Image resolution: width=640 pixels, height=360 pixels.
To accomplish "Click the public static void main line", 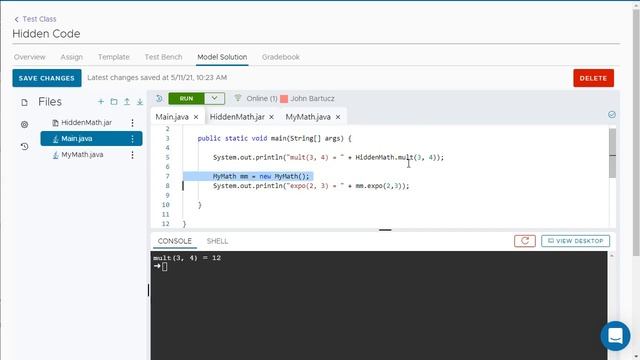I will [x=274, y=138].
